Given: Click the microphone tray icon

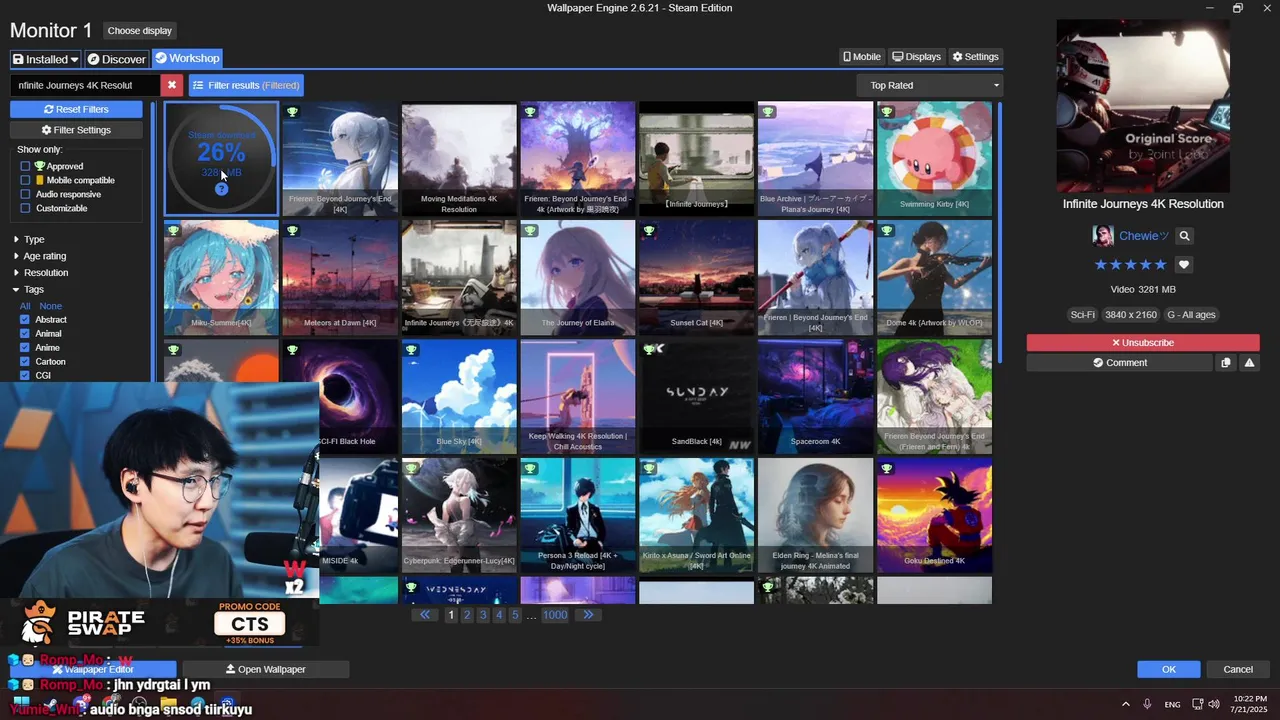Looking at the screenshot, I should (1147, 704).
